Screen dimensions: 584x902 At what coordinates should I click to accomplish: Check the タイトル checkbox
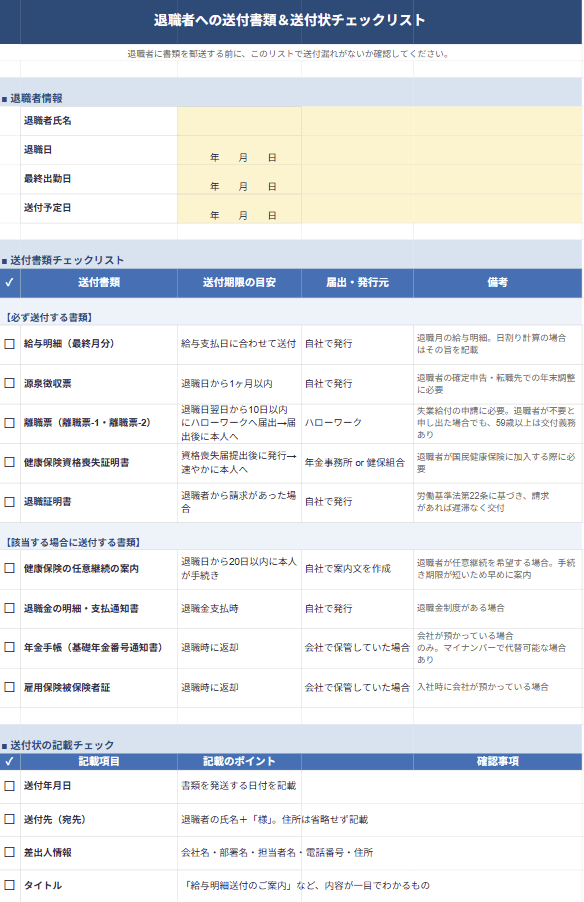pos(10,885)
